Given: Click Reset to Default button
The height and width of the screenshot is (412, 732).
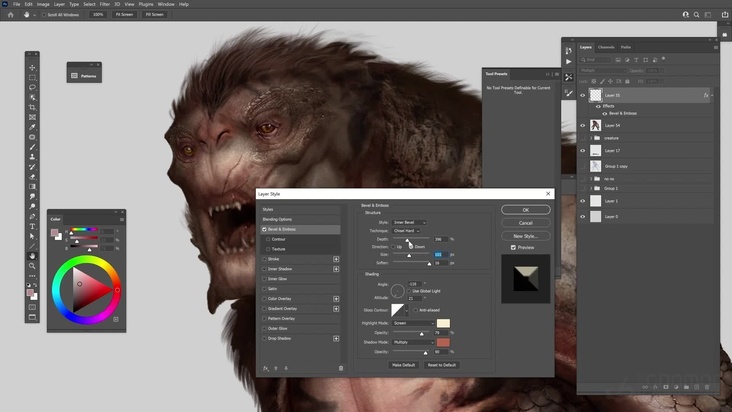Looking at the screenshot, I should point(442,365).
